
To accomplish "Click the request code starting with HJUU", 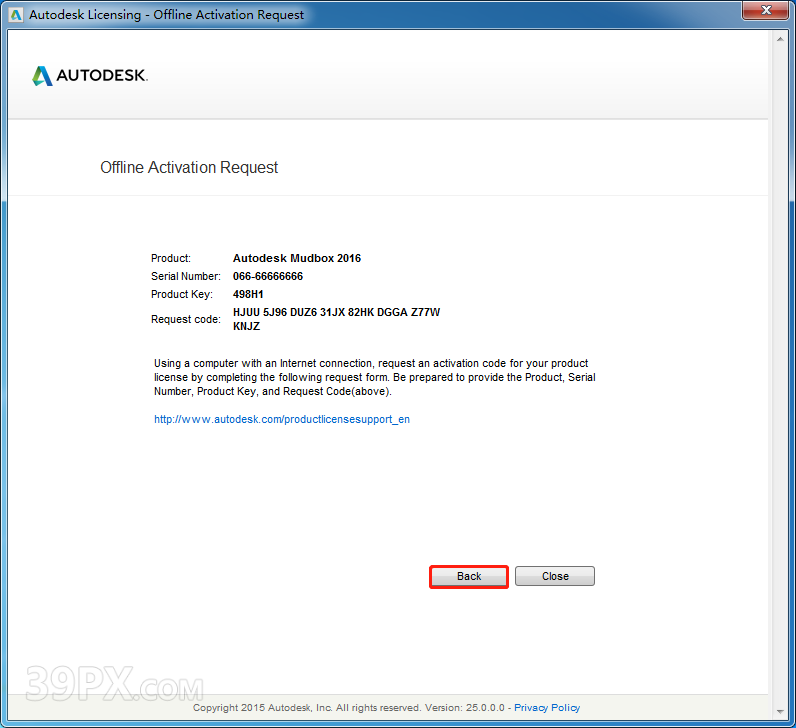I will 336,313.
